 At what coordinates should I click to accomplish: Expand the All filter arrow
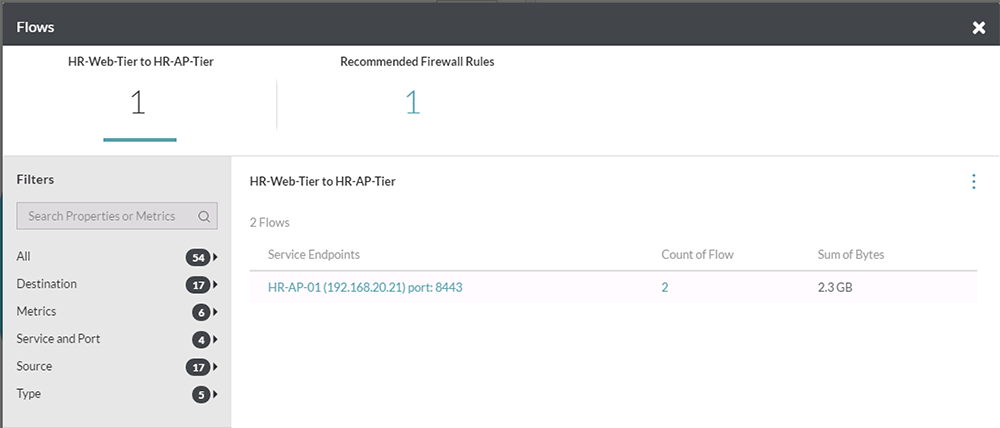[x=216, y=257]
